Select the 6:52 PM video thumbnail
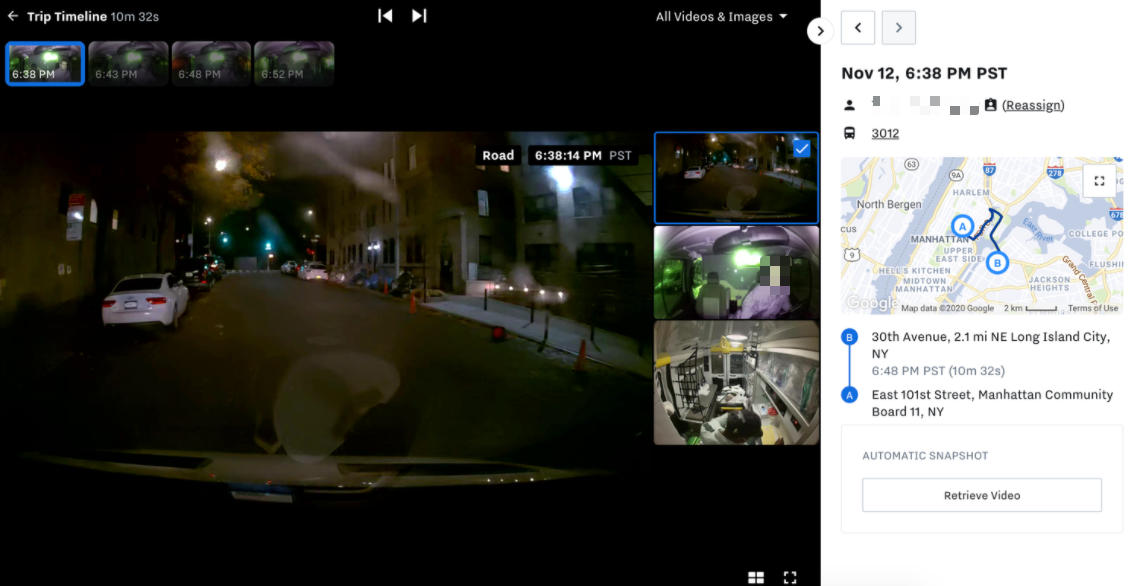 click(295, 63)
